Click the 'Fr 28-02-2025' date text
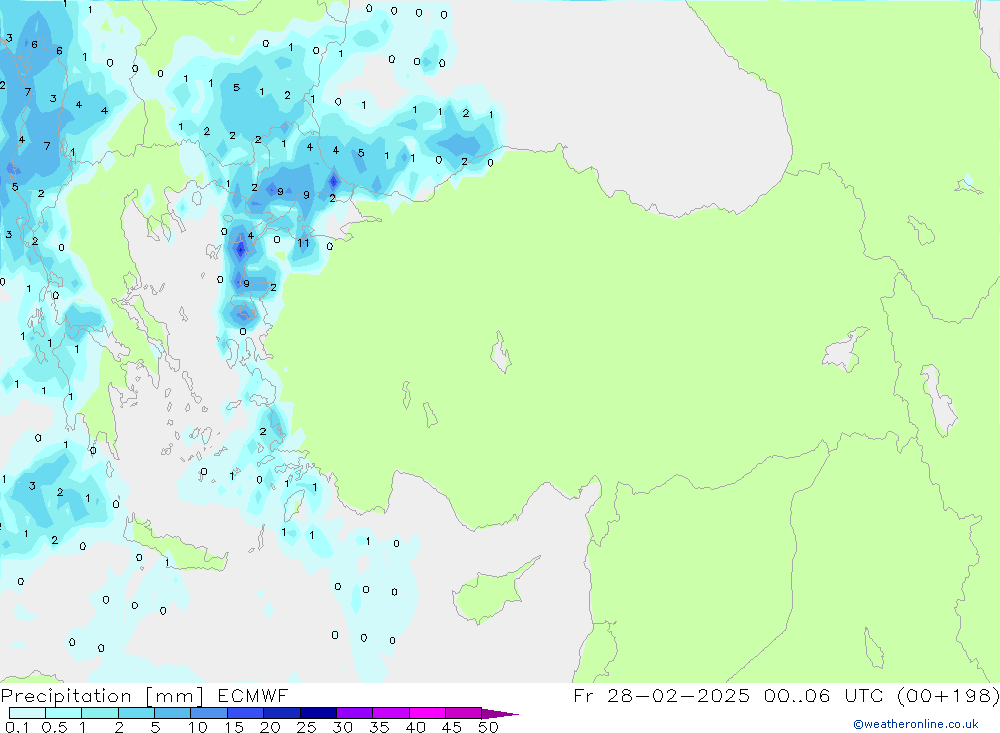This screenshot has height=733, width=1000. 661,696
